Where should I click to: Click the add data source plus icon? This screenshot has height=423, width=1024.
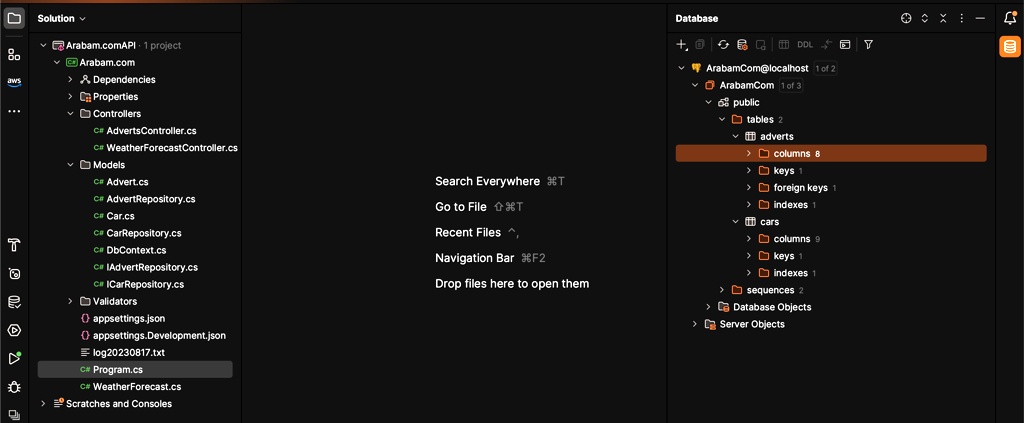(681, 44)
